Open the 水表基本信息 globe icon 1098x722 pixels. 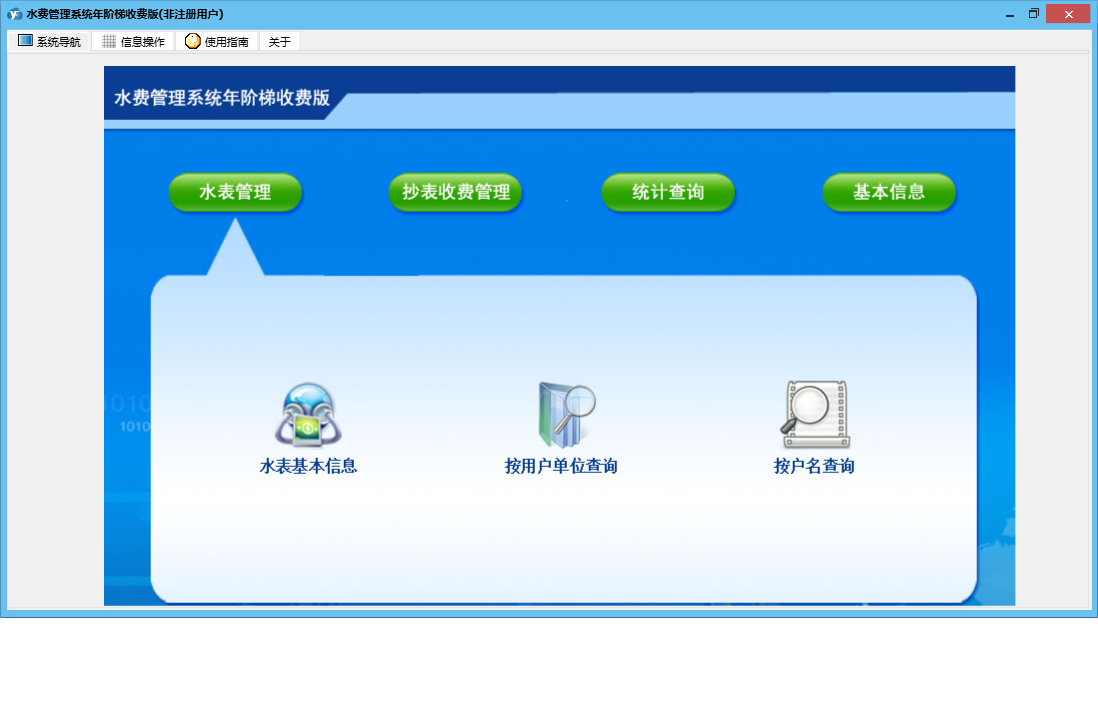tap(308, 415)
